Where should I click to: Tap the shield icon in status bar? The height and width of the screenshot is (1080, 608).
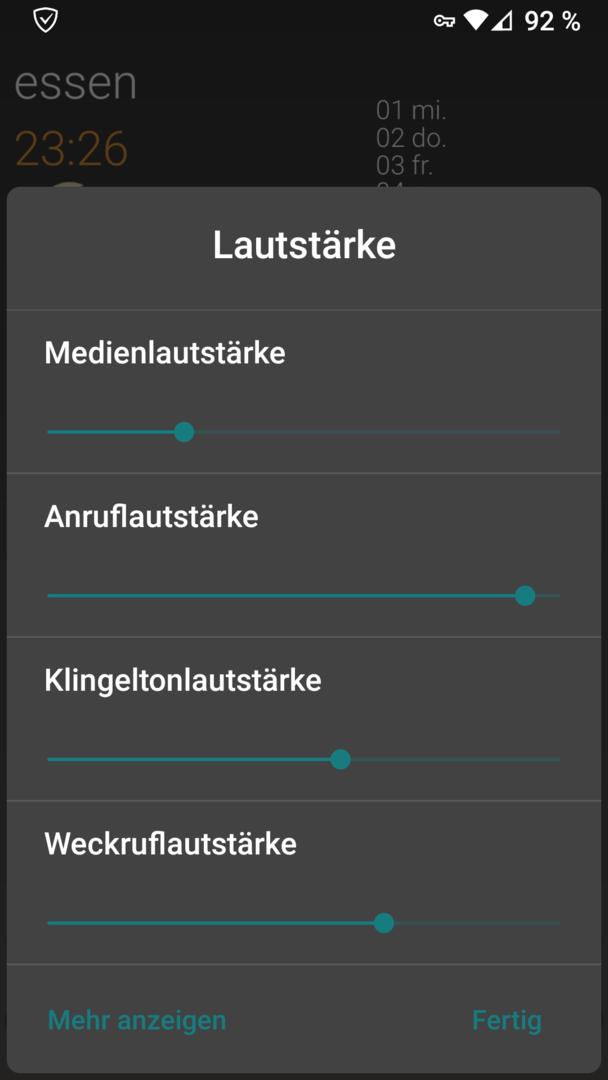[45, 20]
